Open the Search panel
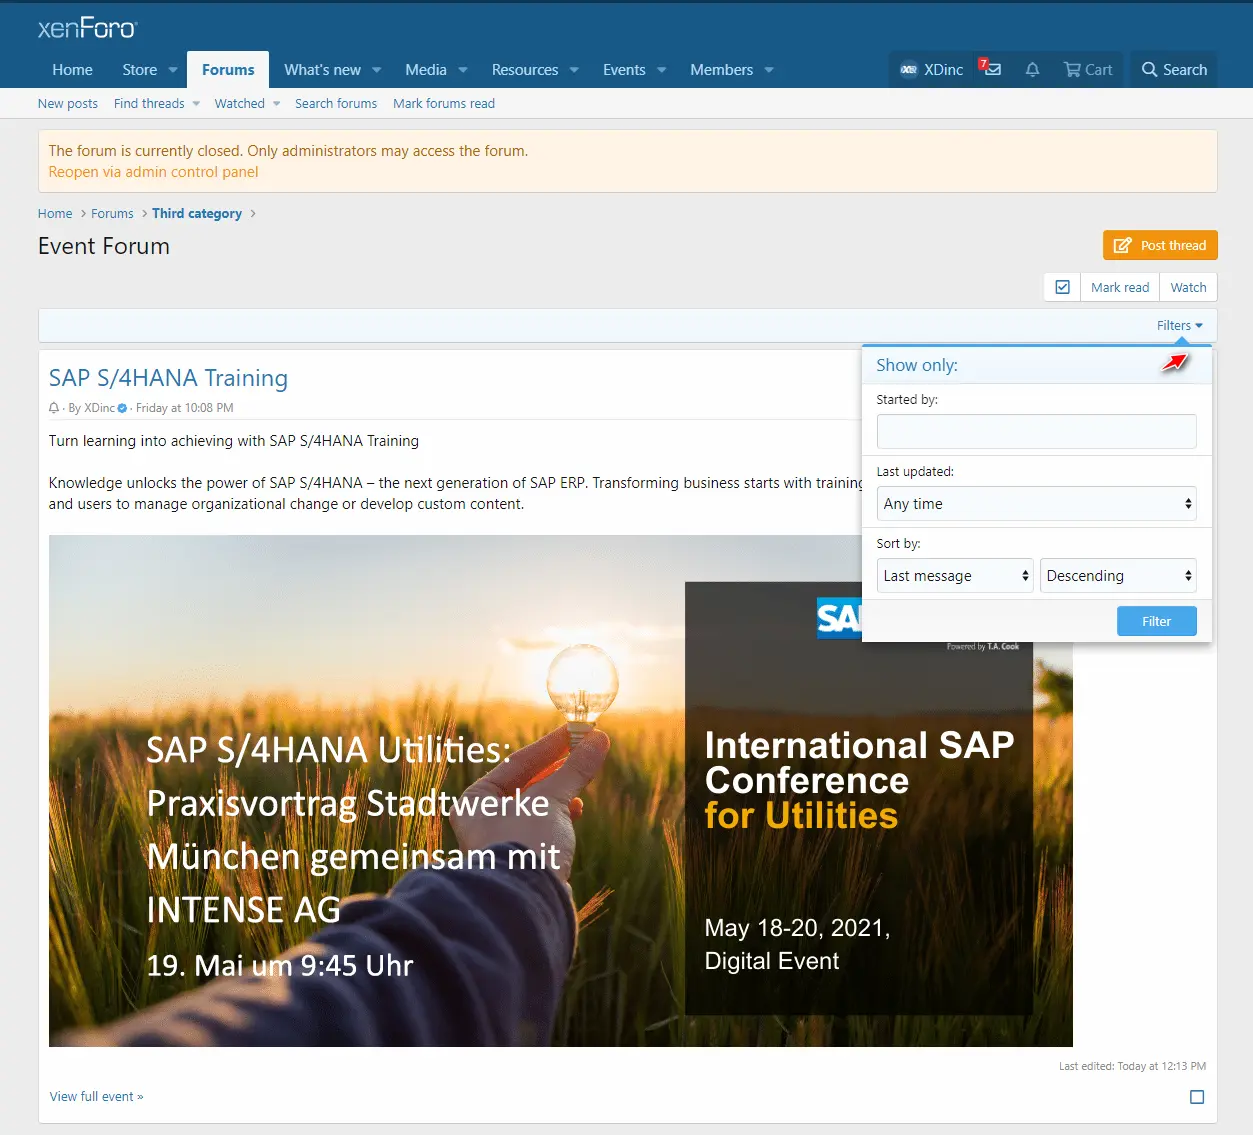Image resolution: width=1253 pixels, height=1135 pixels. coord(1174,70)
